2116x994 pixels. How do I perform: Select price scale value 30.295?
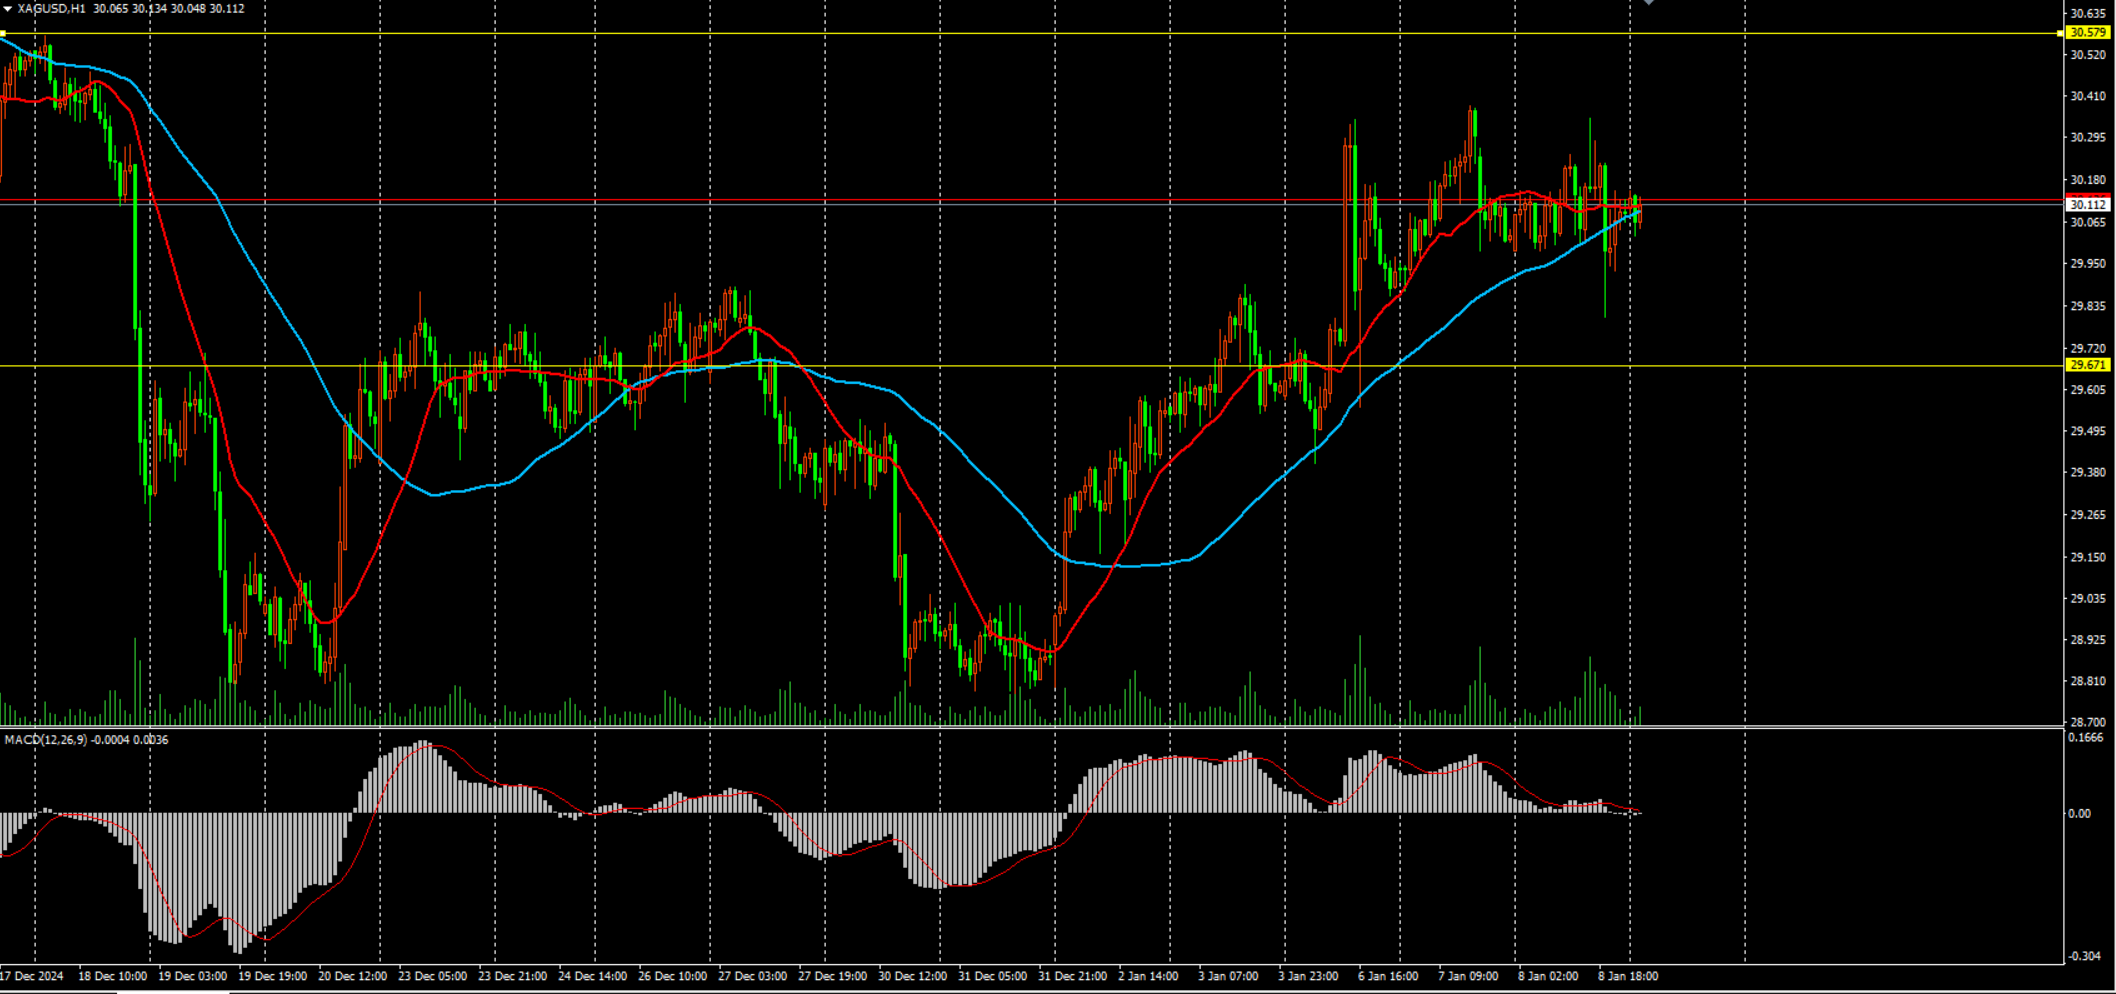[x=2087, y=137]
